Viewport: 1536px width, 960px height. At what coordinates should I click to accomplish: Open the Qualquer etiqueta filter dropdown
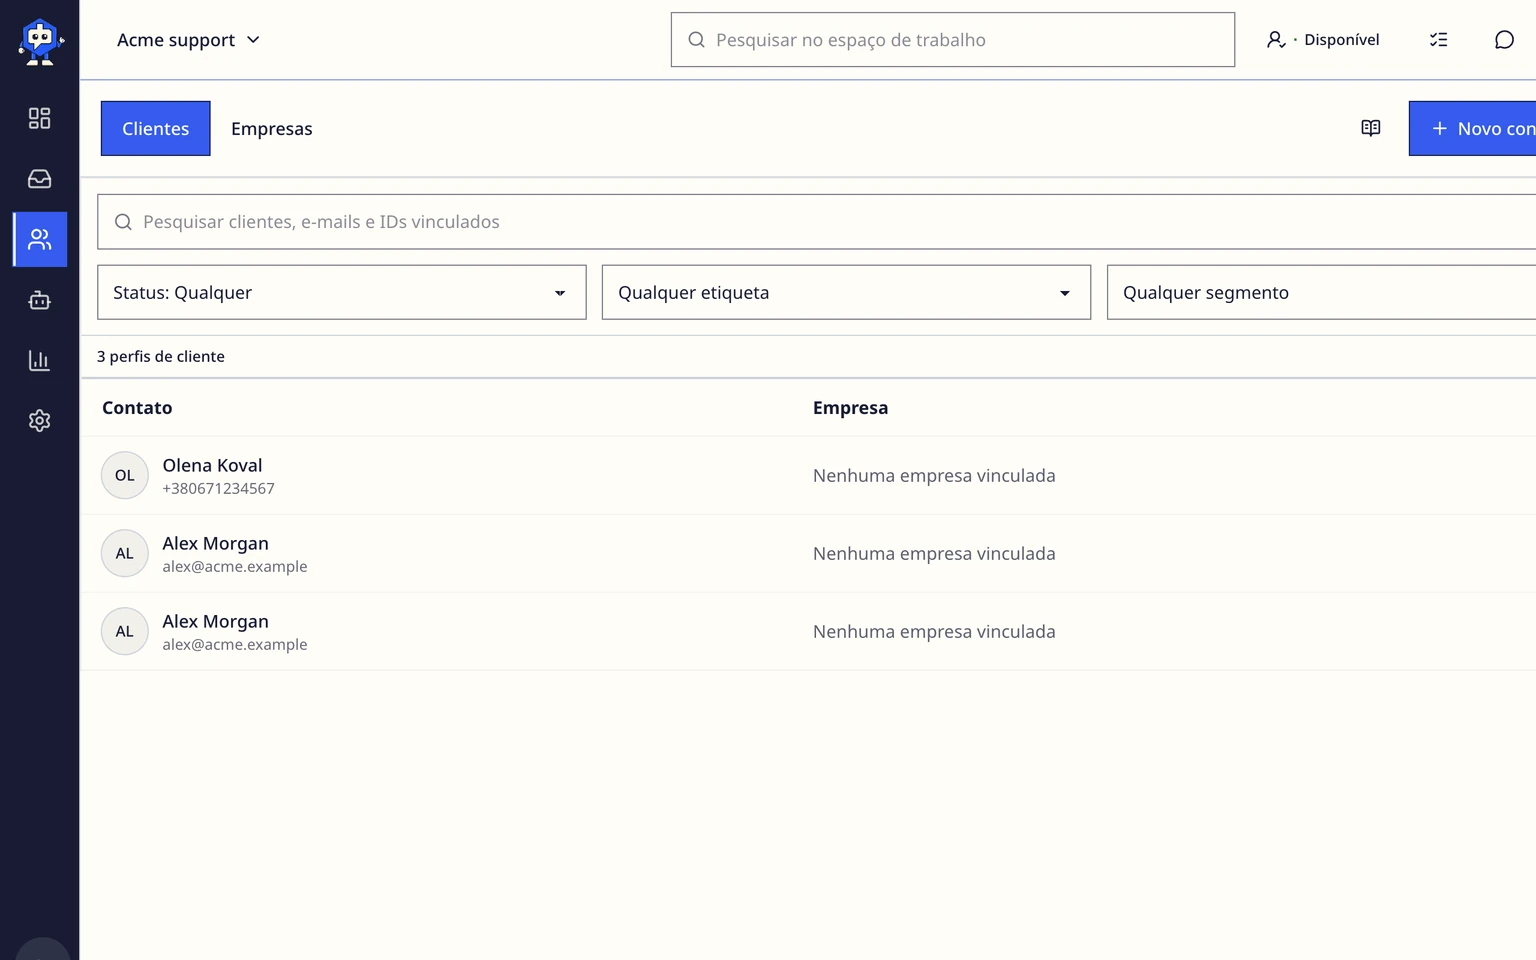(846, 292)
